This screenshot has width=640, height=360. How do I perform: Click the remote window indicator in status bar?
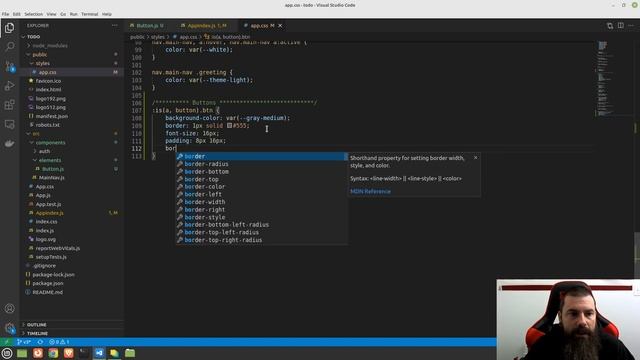6,342
